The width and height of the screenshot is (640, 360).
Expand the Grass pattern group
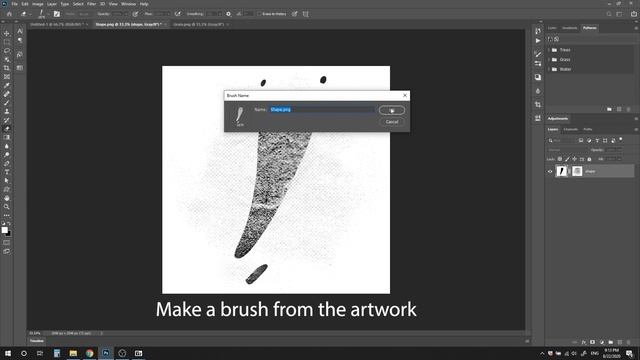point(549,60)
